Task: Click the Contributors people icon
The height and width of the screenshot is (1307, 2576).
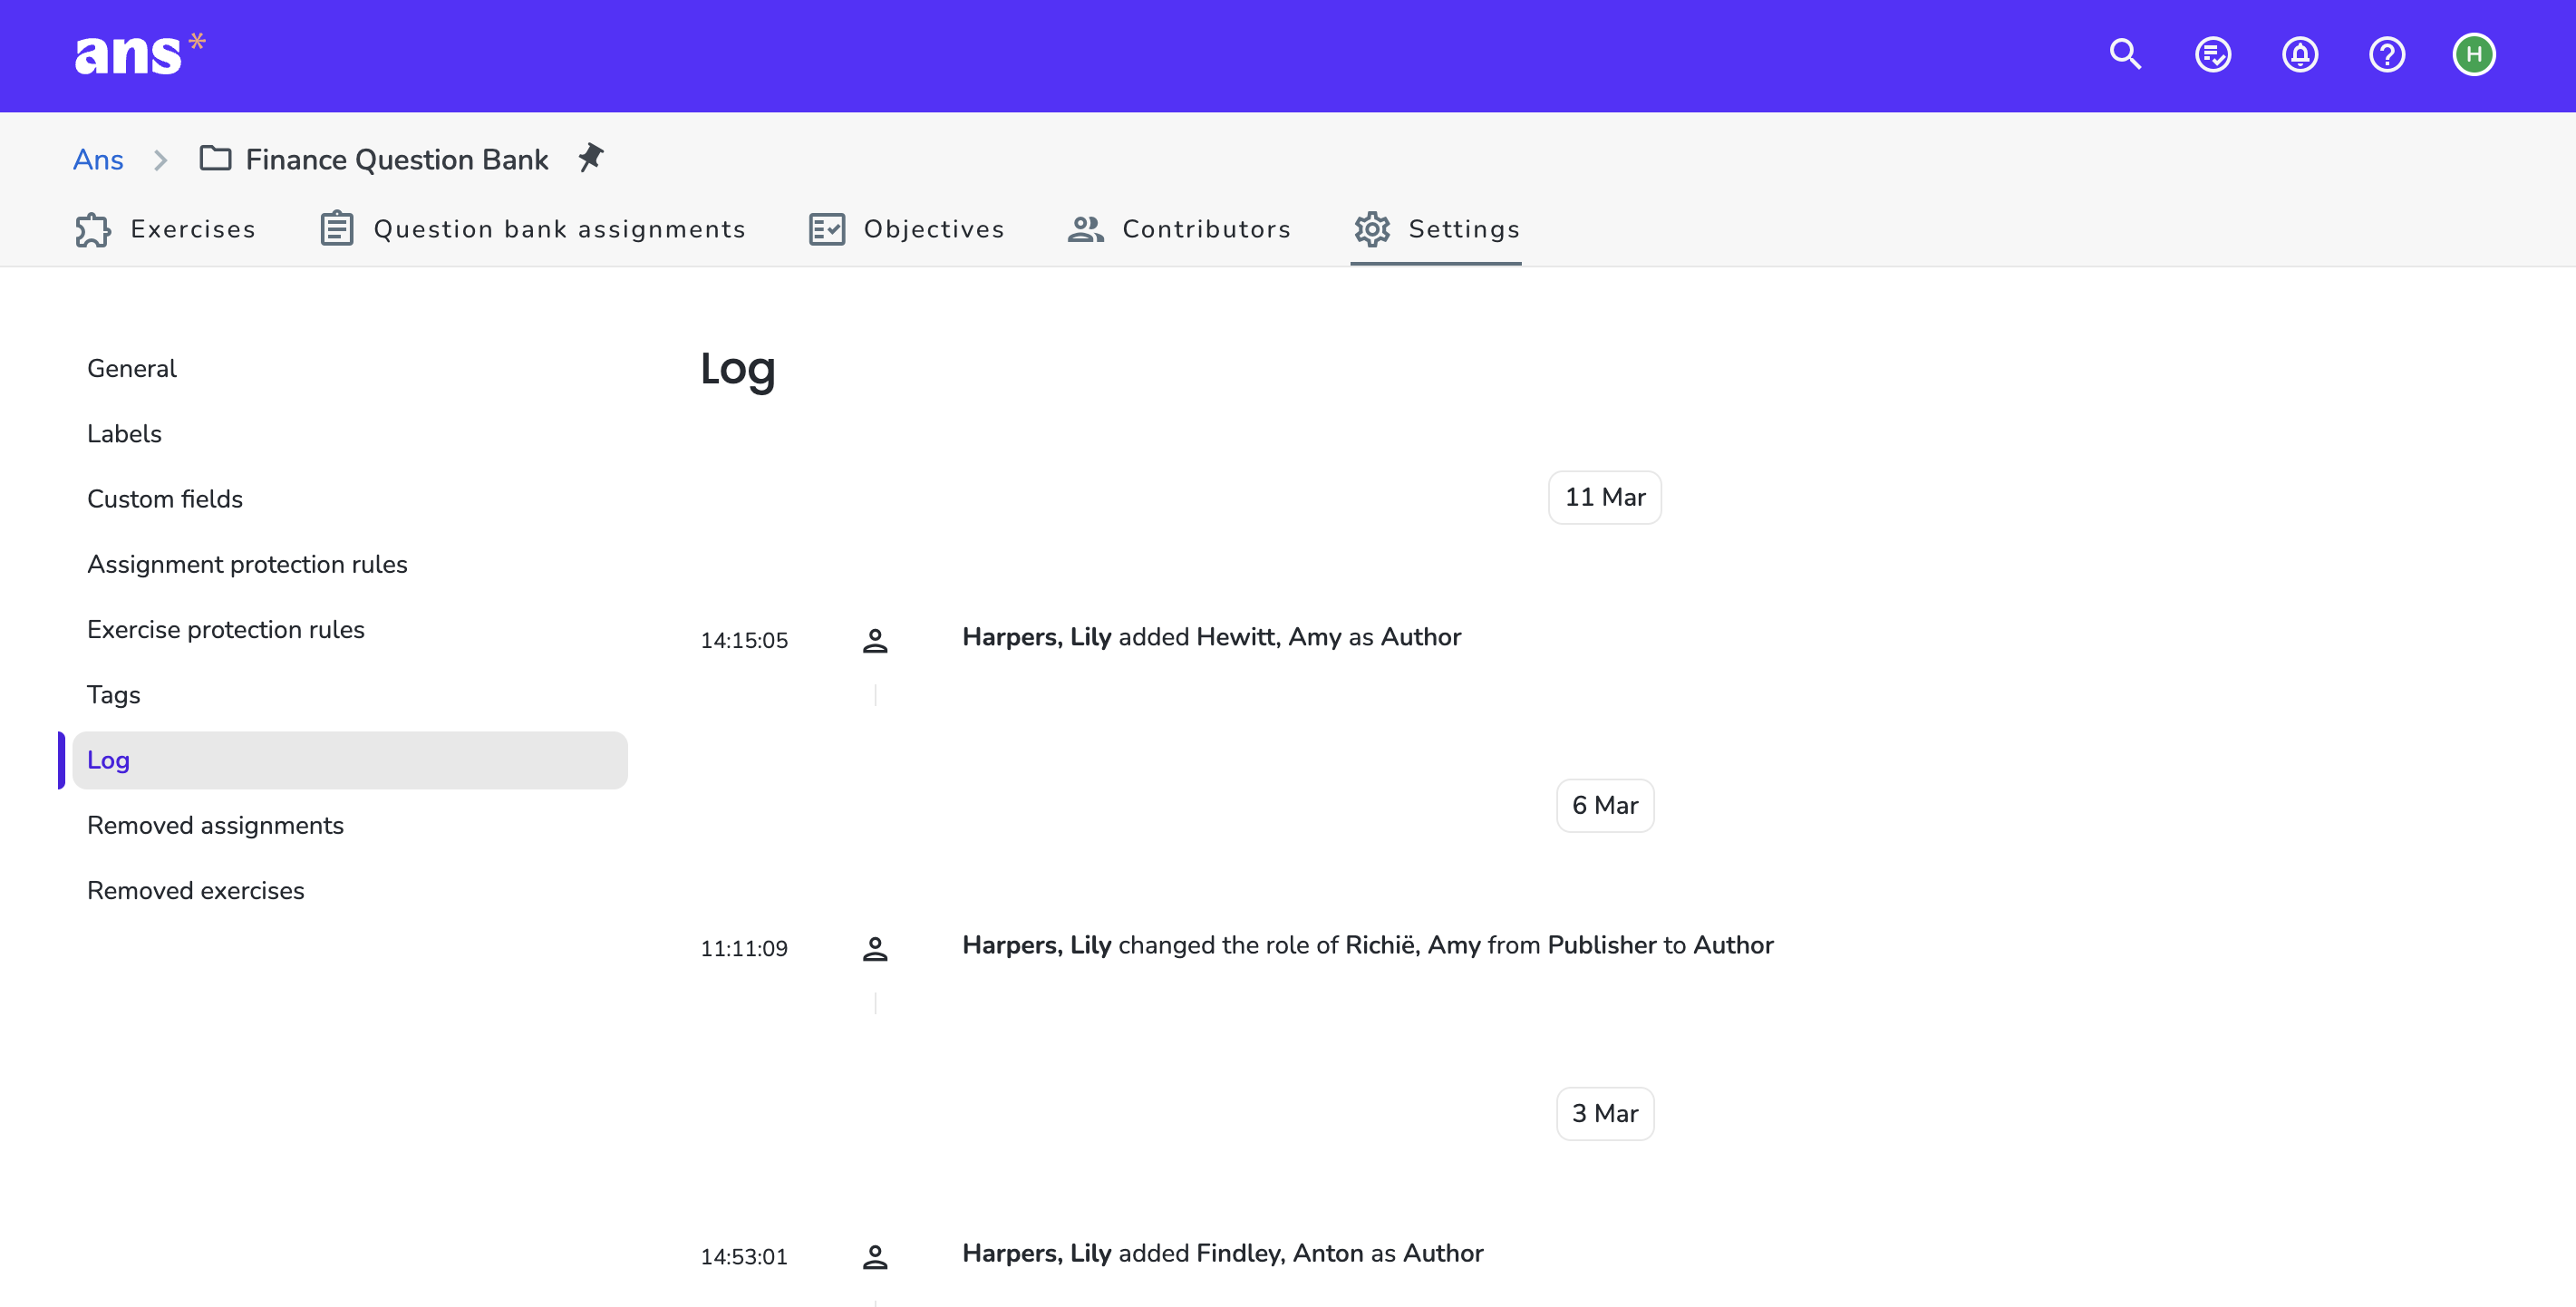Action: [x=1085, y=229]
